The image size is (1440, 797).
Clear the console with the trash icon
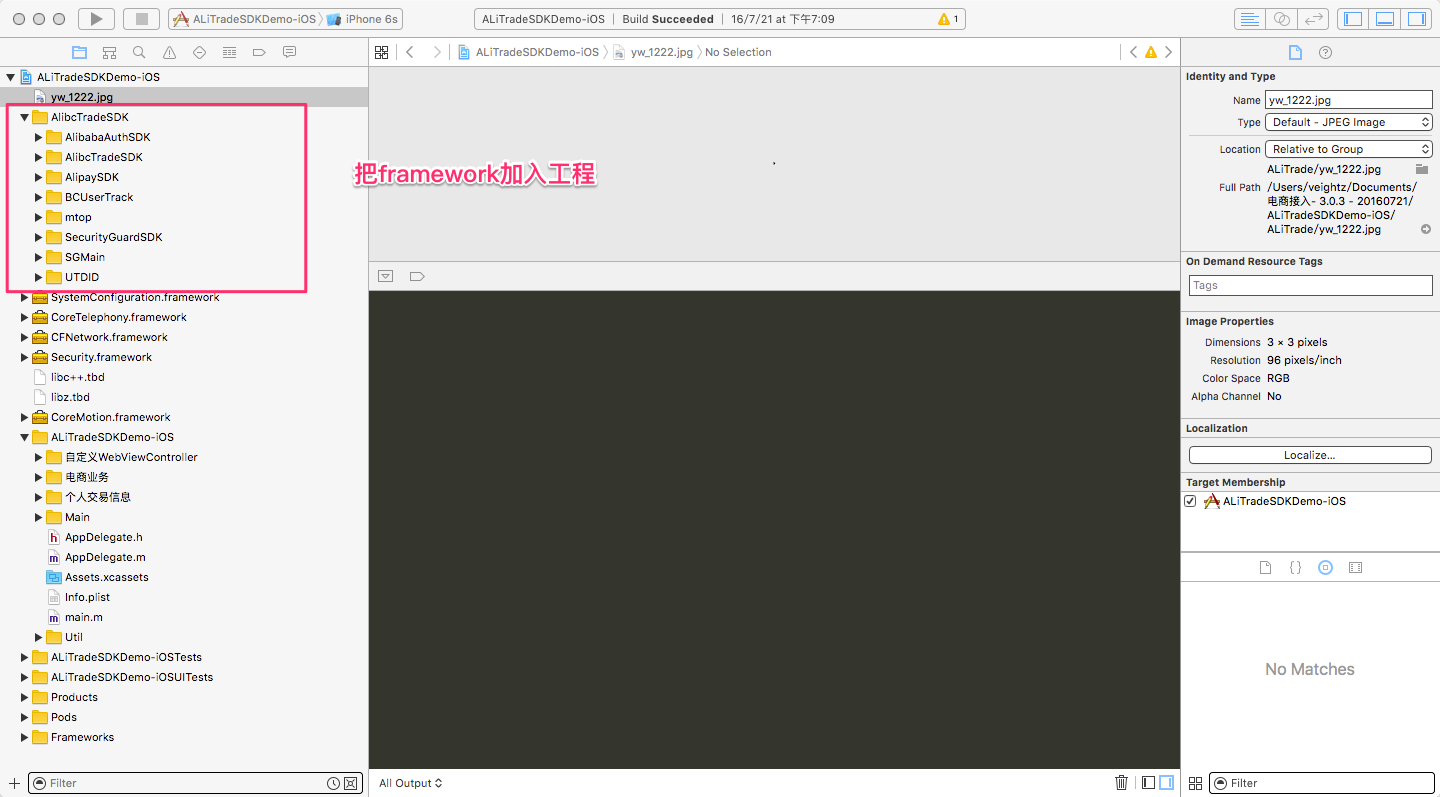1121,783
